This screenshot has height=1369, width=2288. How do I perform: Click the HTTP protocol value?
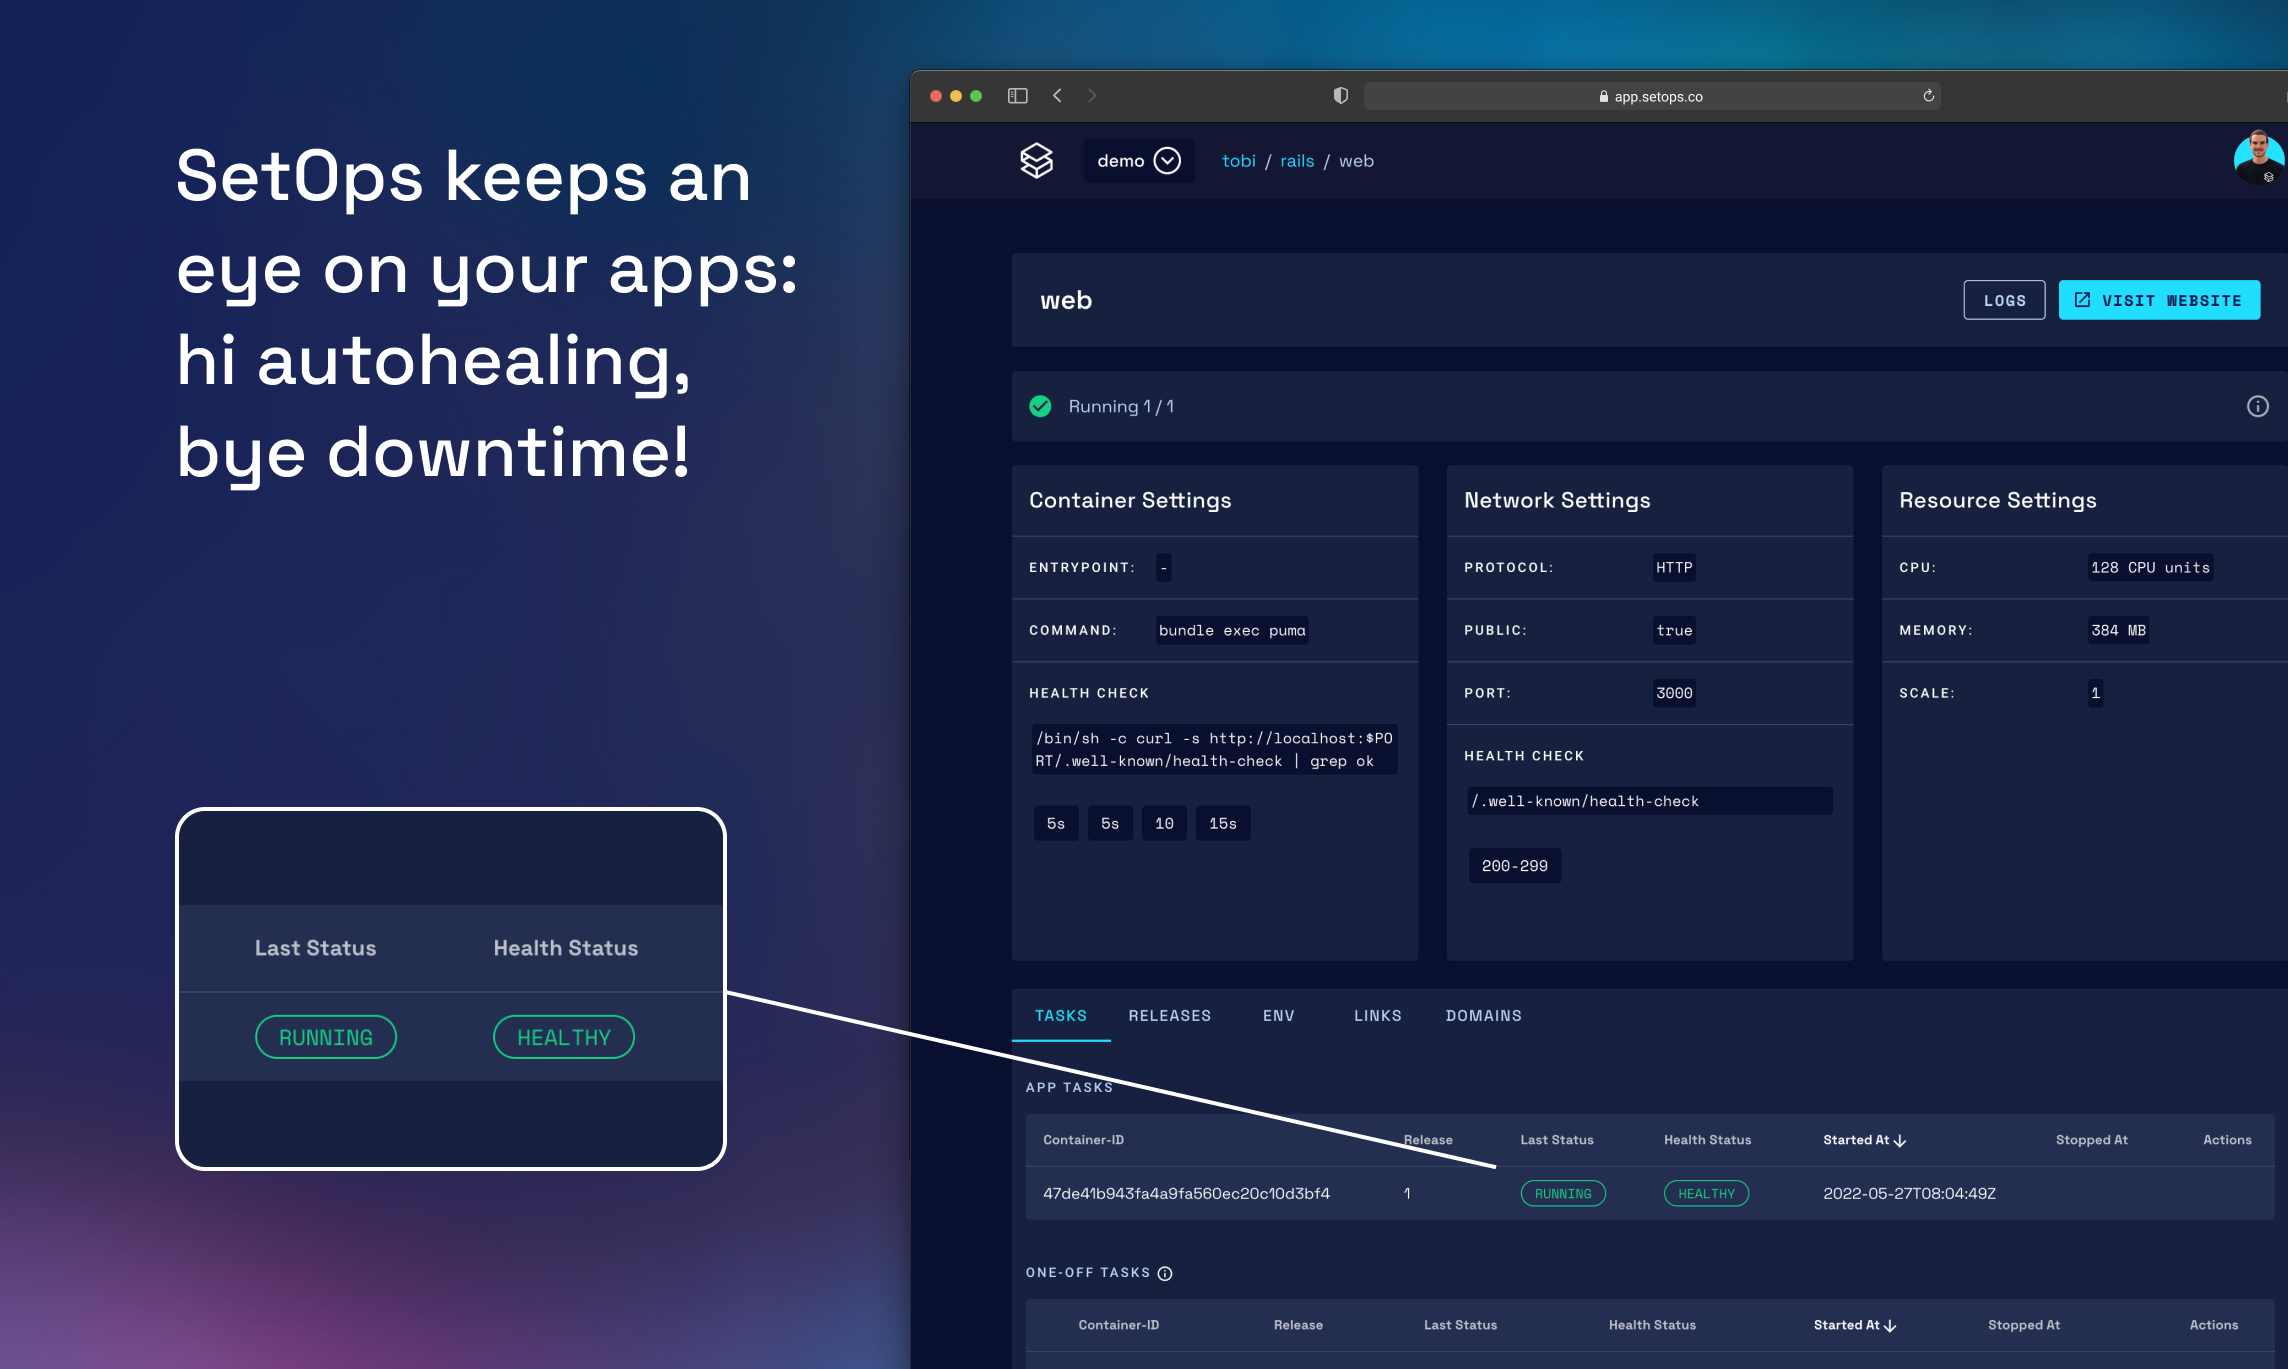1674,567
